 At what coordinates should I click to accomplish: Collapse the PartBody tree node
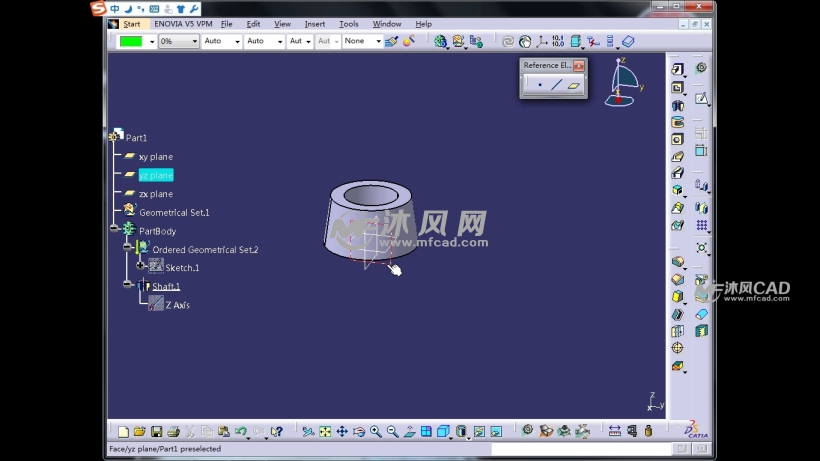click(115, 228)
